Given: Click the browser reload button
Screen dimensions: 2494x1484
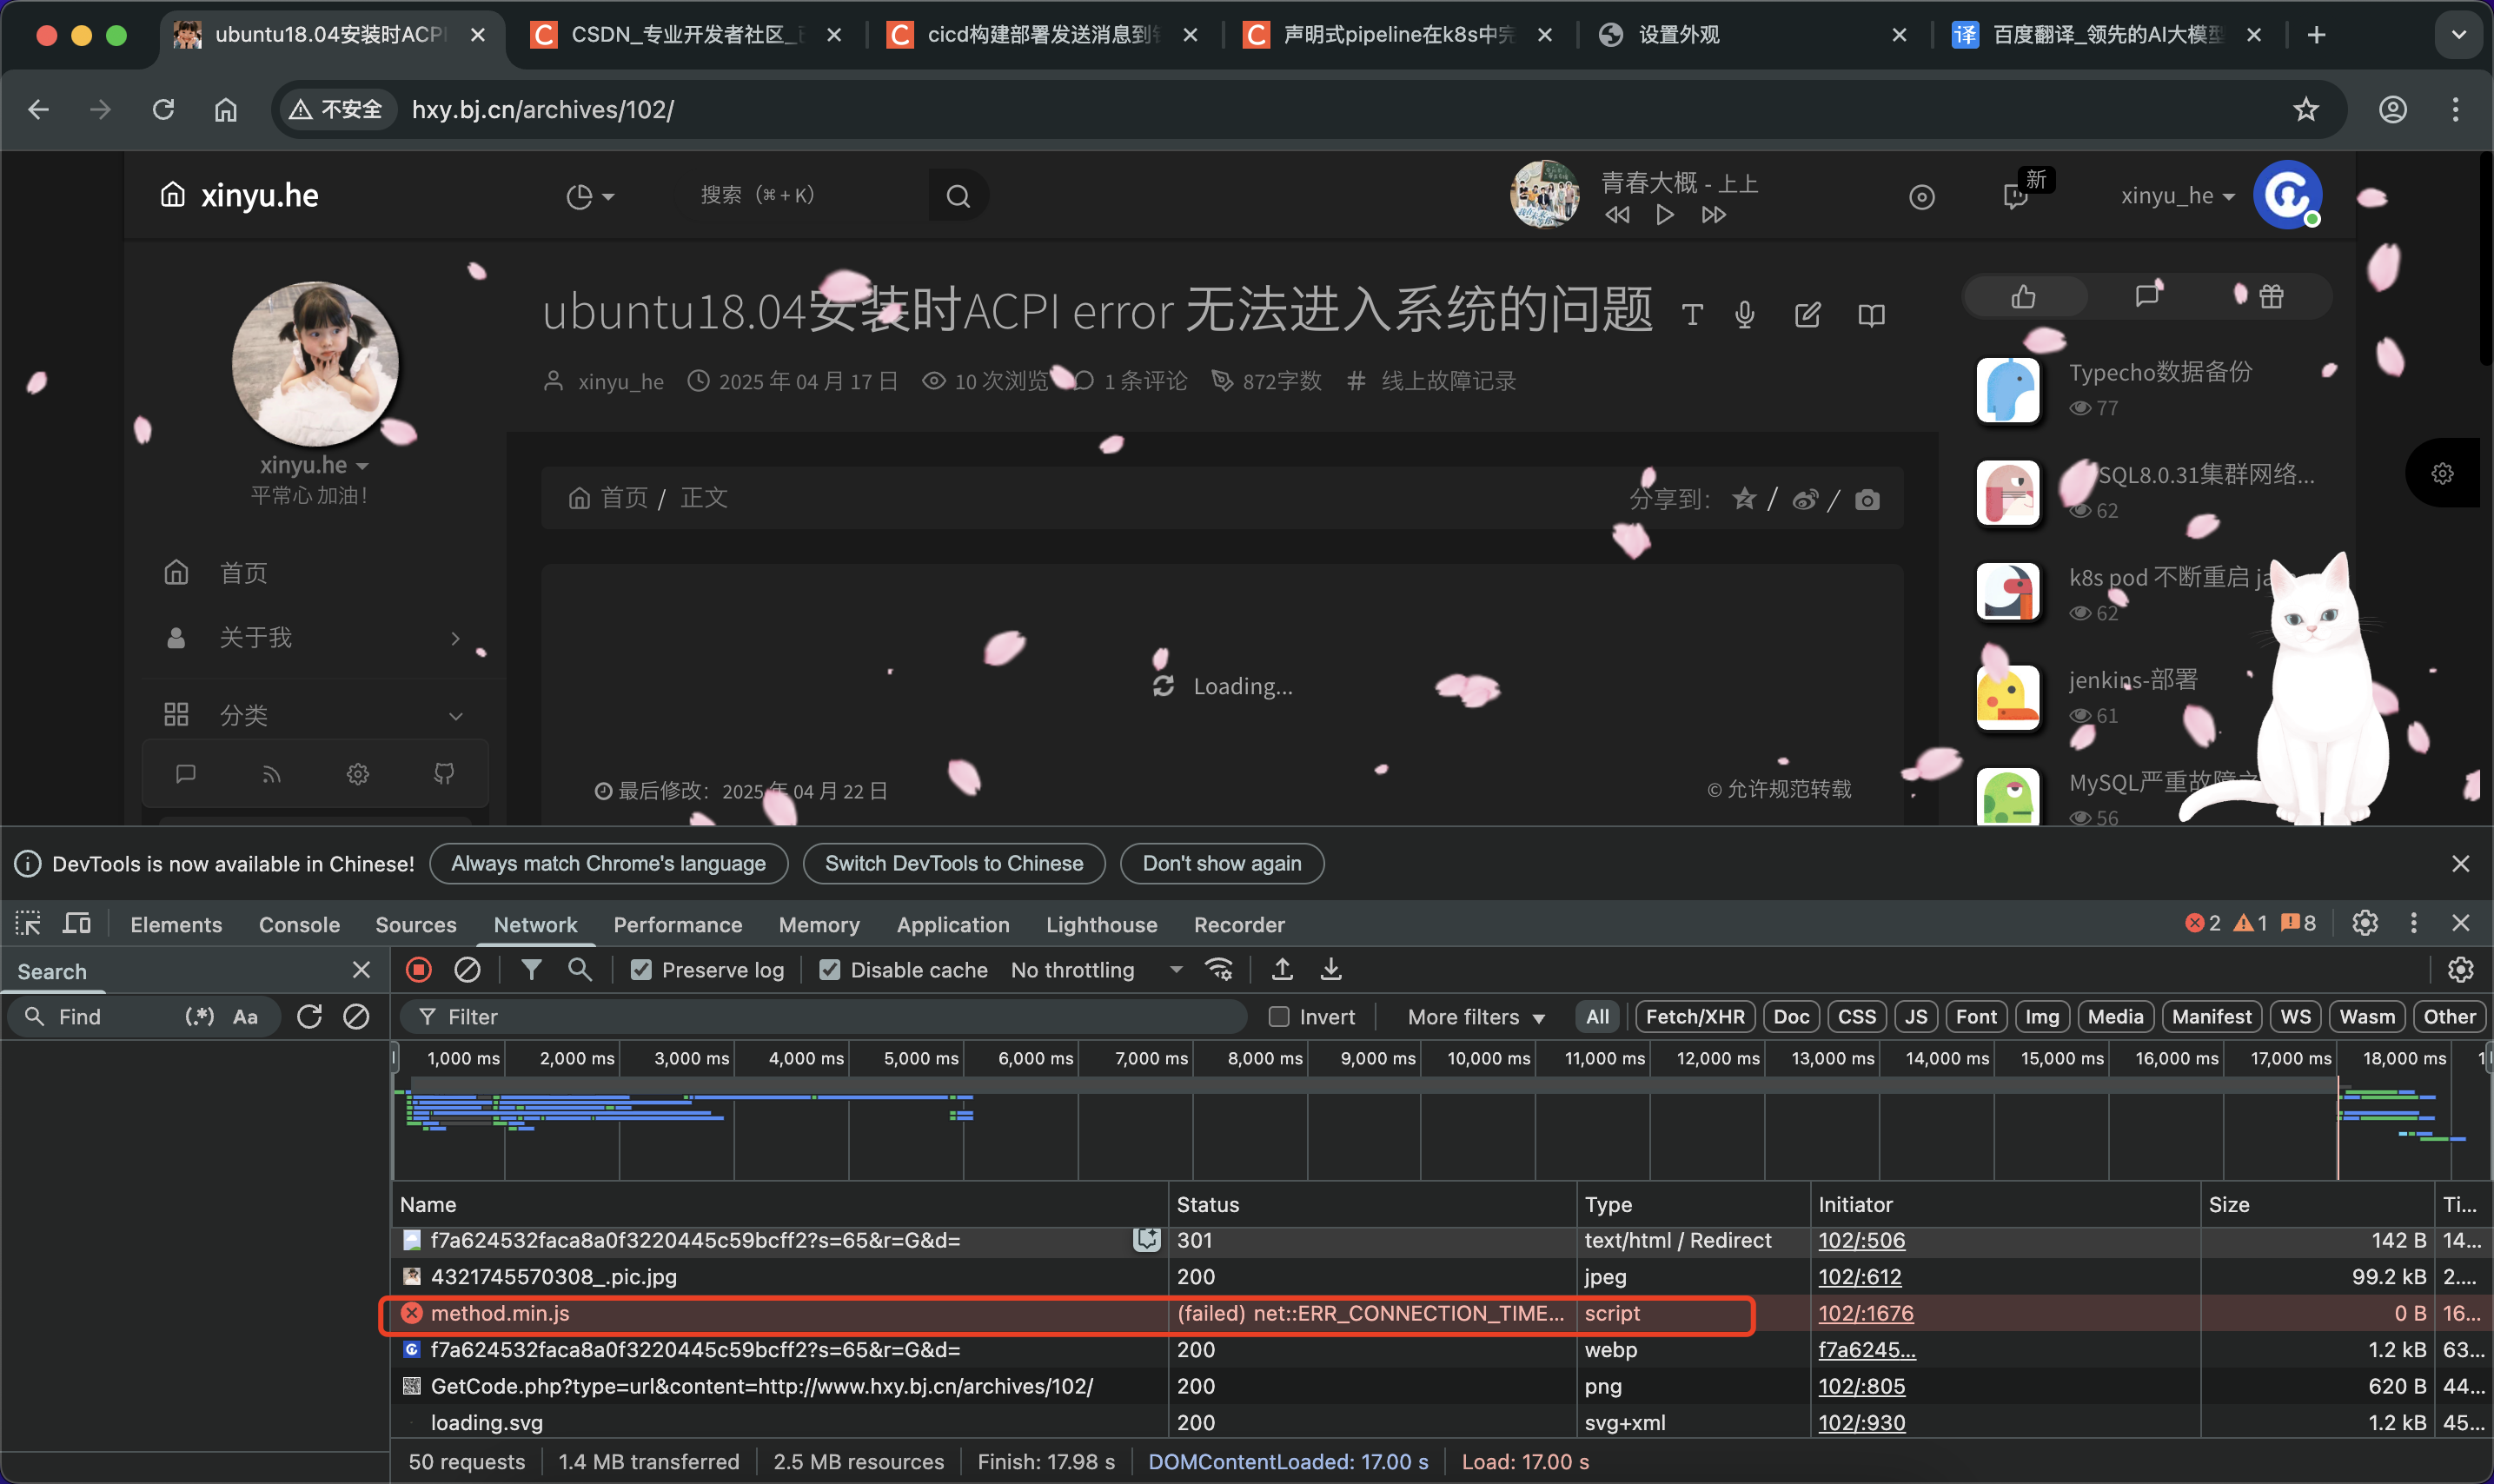Looking at the screenshot, I should click(163, 109).
